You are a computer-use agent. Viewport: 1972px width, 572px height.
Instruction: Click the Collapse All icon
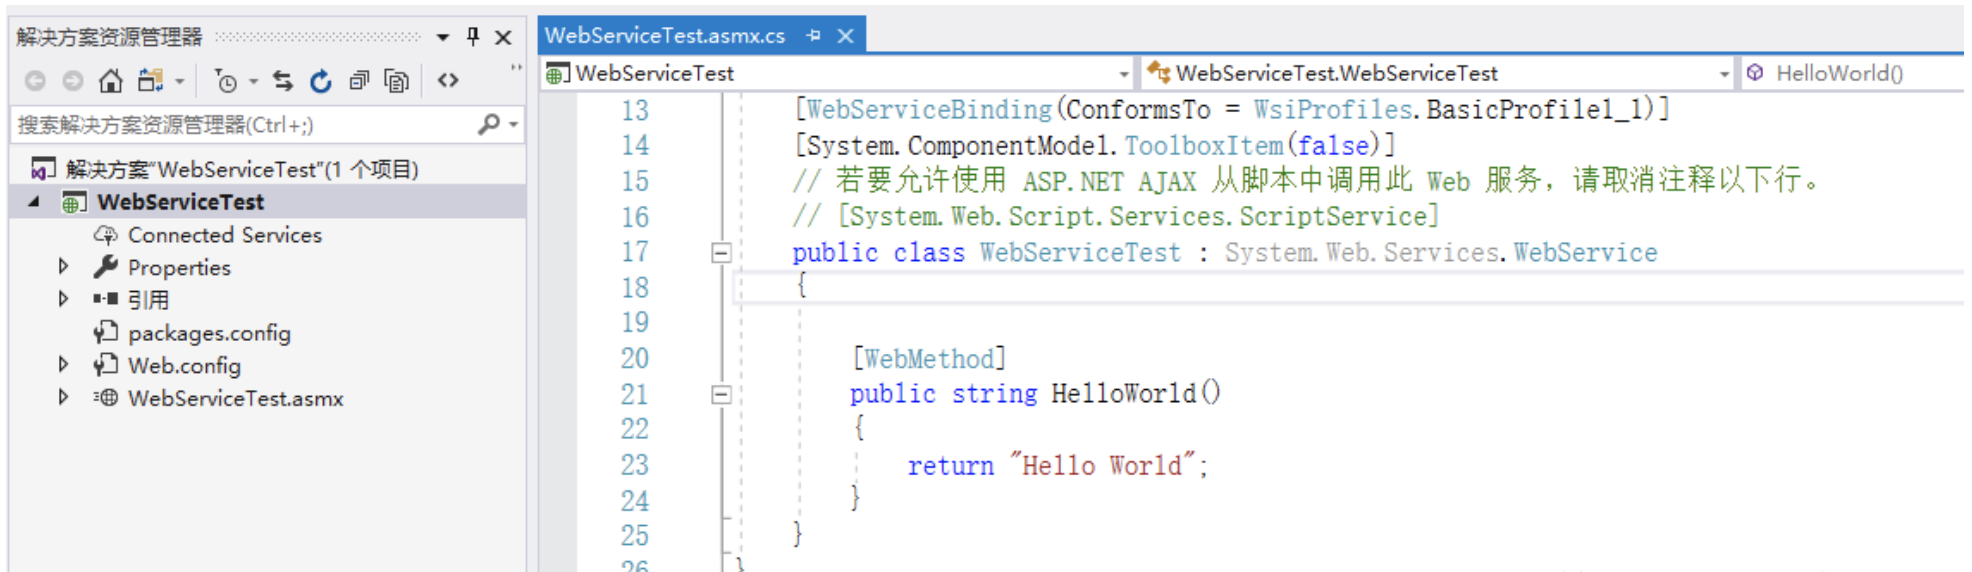[x=359, y=81]
